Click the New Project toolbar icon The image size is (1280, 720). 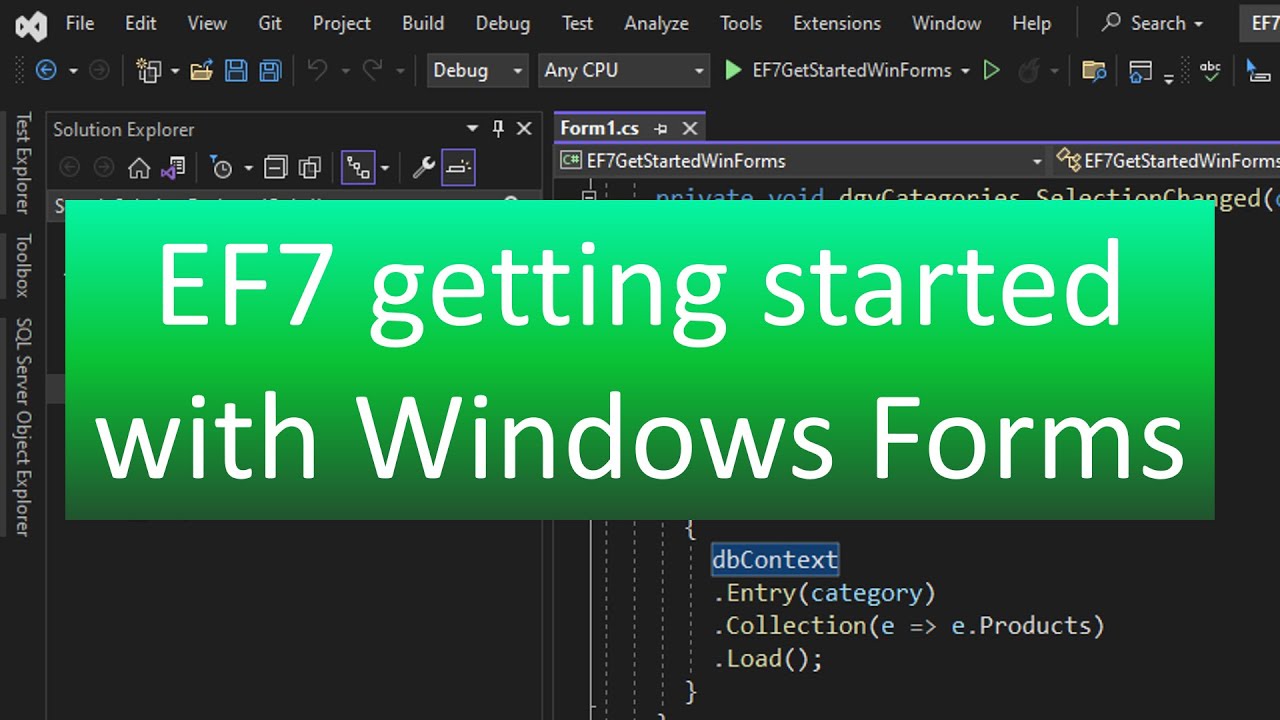pyautogui.click(x=149, y=70)
